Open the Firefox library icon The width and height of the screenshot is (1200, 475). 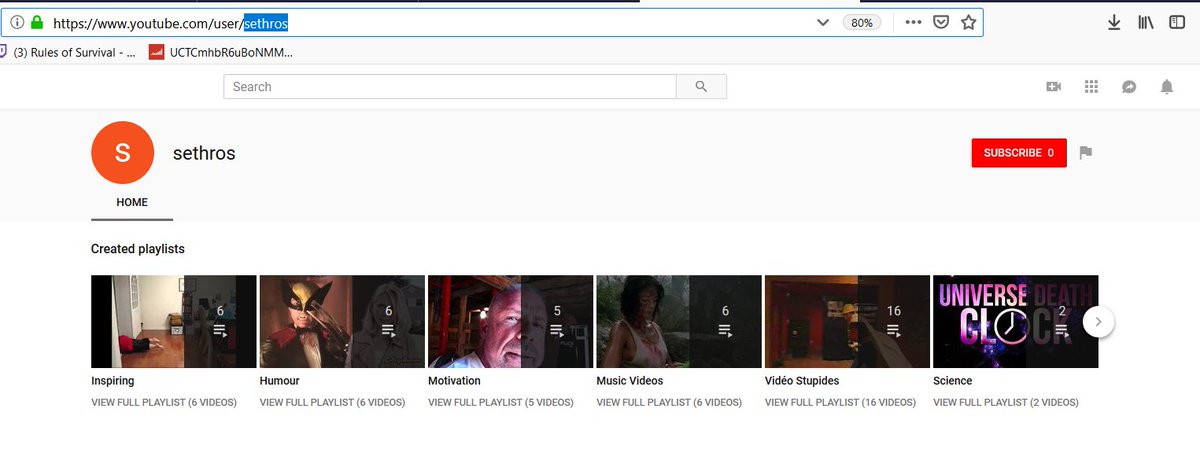tap(1146, 22)
